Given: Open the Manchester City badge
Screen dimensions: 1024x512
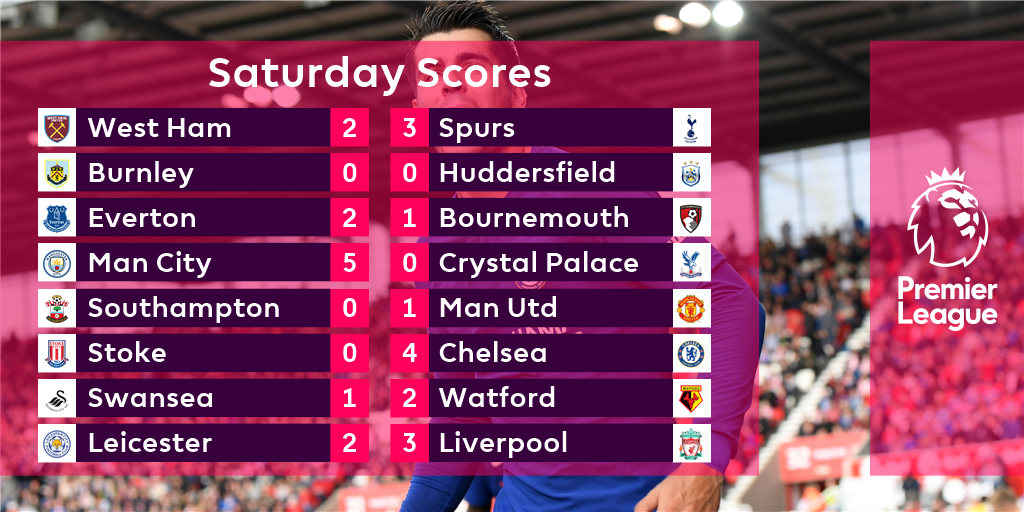Looking at the screenshot, I should coord(57,263).
